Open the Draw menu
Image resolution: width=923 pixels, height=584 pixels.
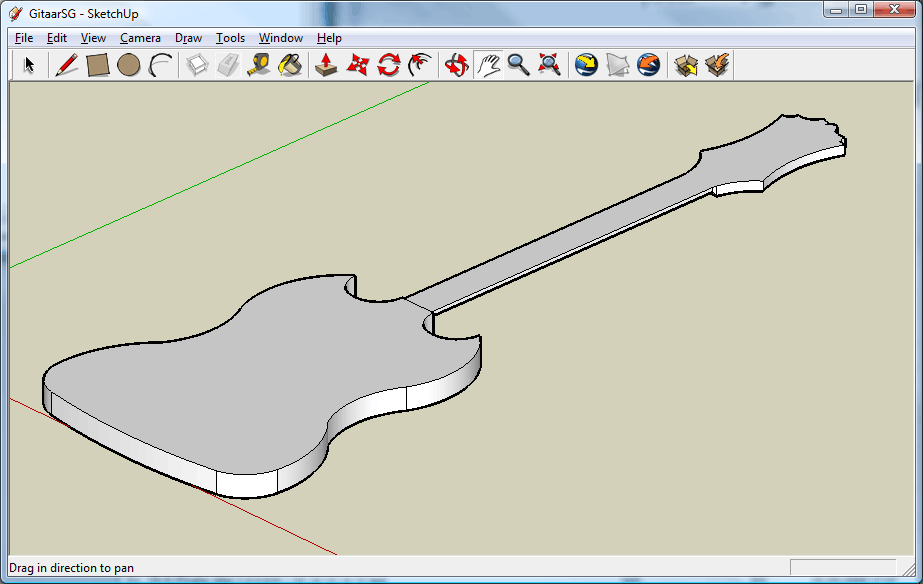pos(188,38)
